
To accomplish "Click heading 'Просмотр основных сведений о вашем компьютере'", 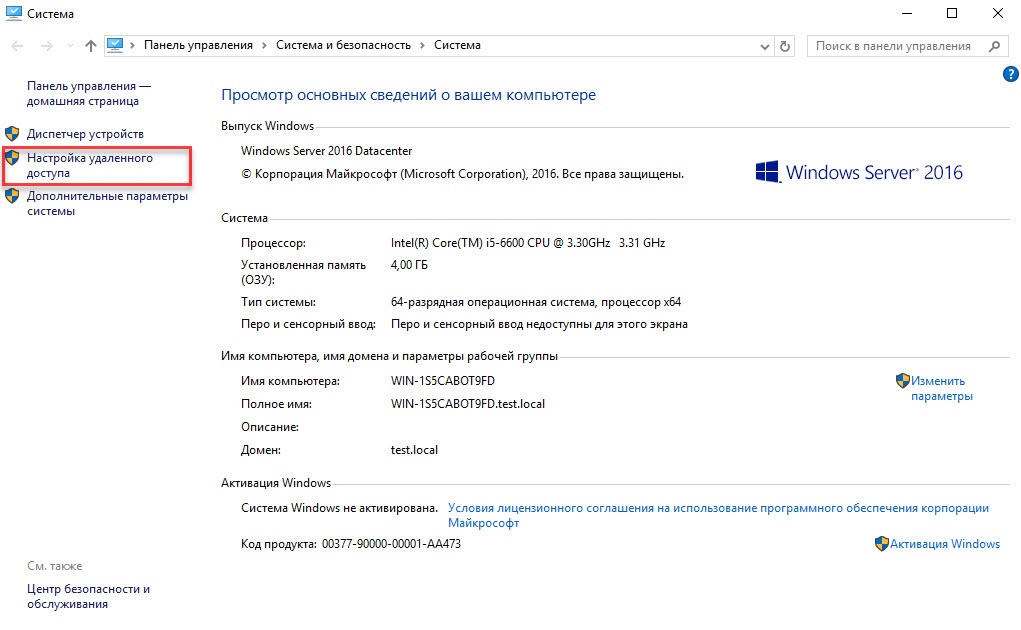I will (408, 94).
